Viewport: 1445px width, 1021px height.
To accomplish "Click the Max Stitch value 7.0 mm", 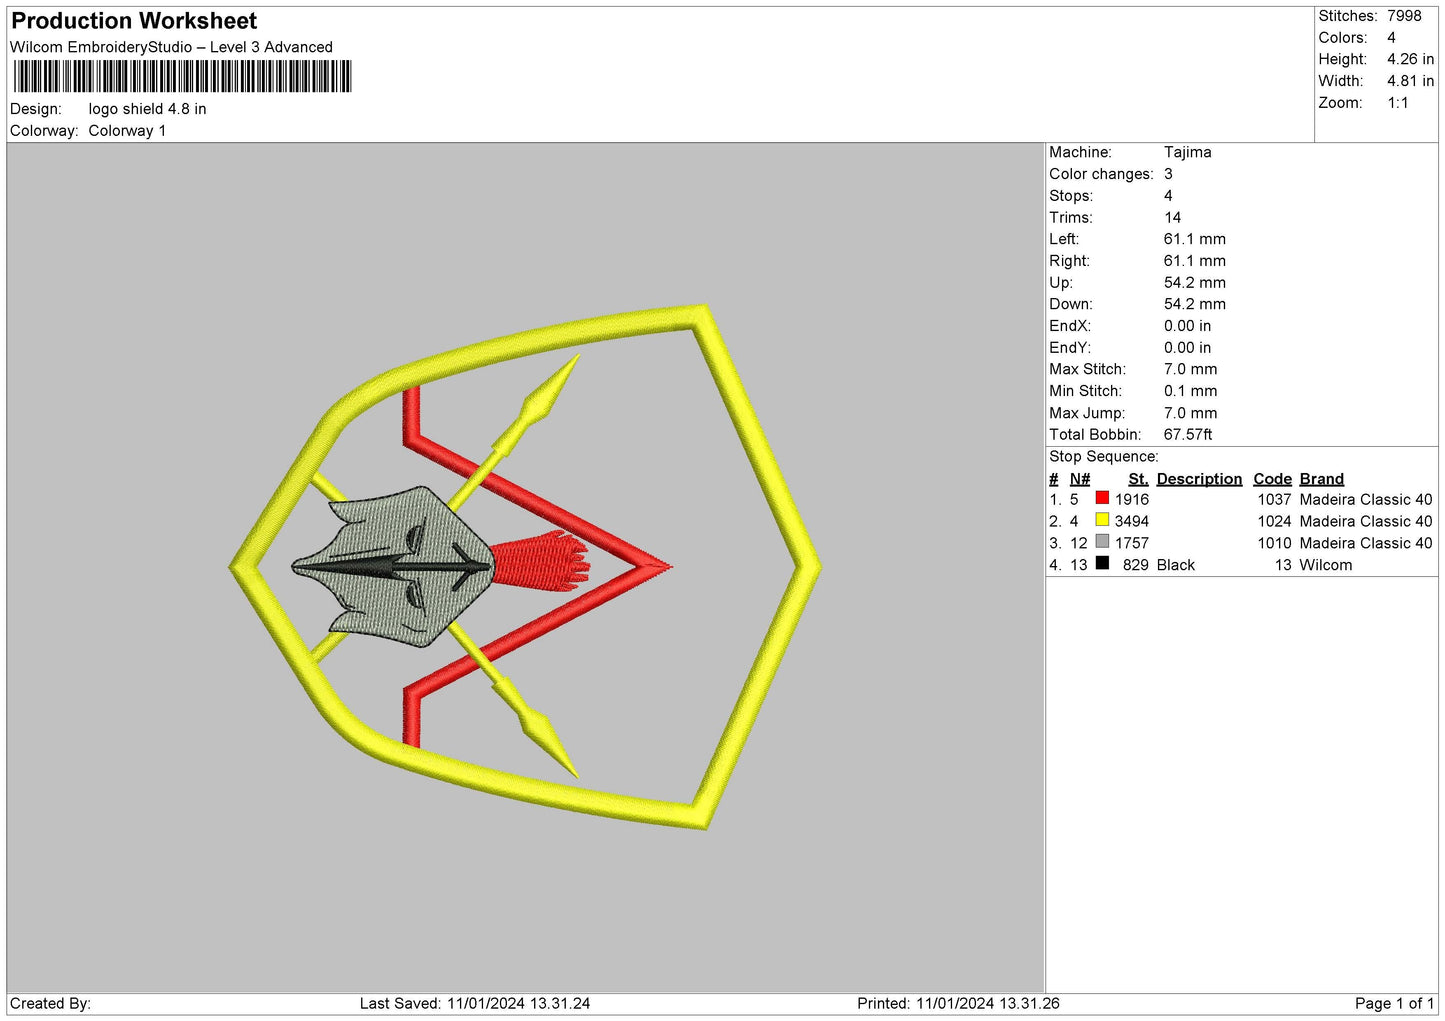I will 1191,369.
